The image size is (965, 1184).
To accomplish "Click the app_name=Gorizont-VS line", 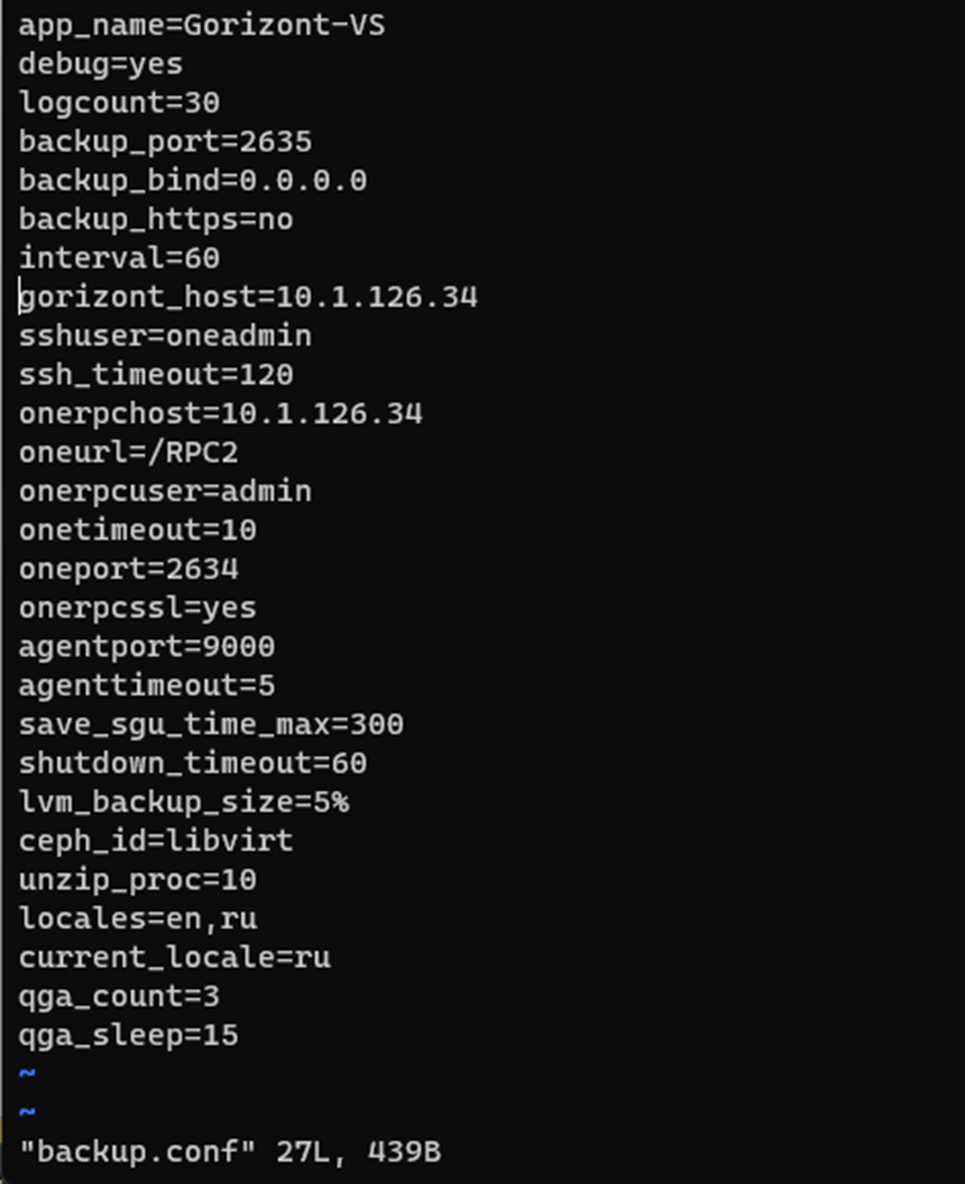I will (202, 26).
